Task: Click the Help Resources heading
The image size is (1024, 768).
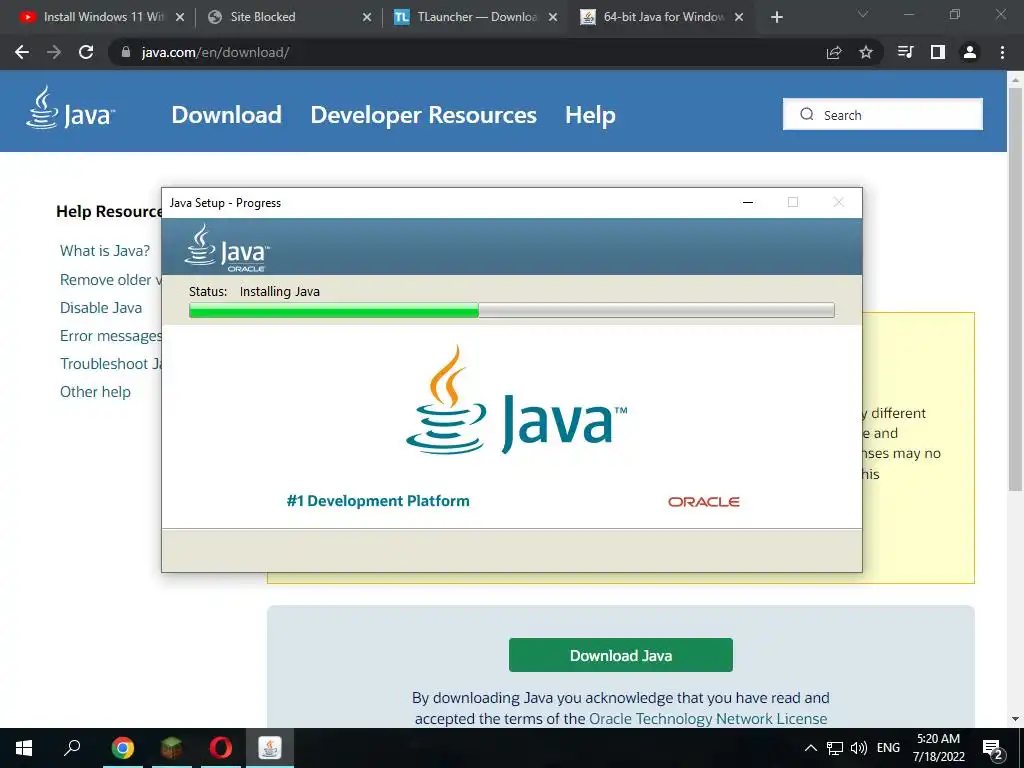Action: pos(109,212)
